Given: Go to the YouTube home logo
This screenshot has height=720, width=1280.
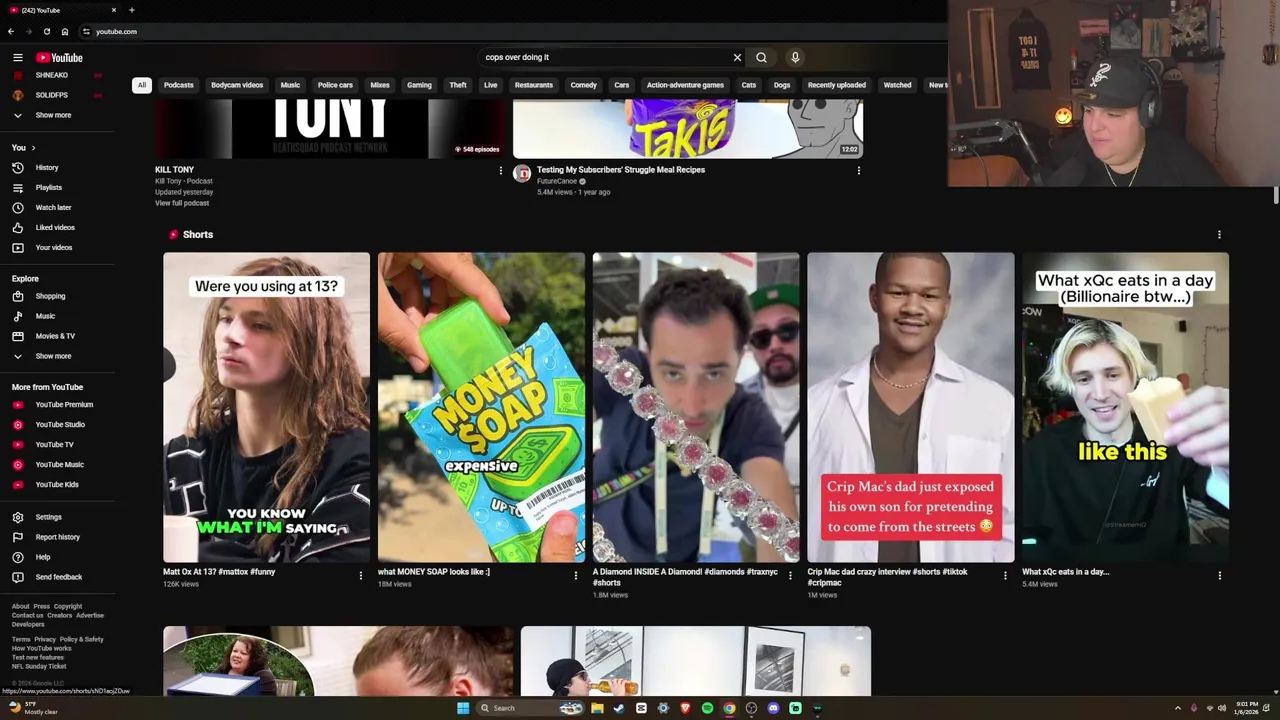Looking at the screenshot, I should [x=59, y=58].
